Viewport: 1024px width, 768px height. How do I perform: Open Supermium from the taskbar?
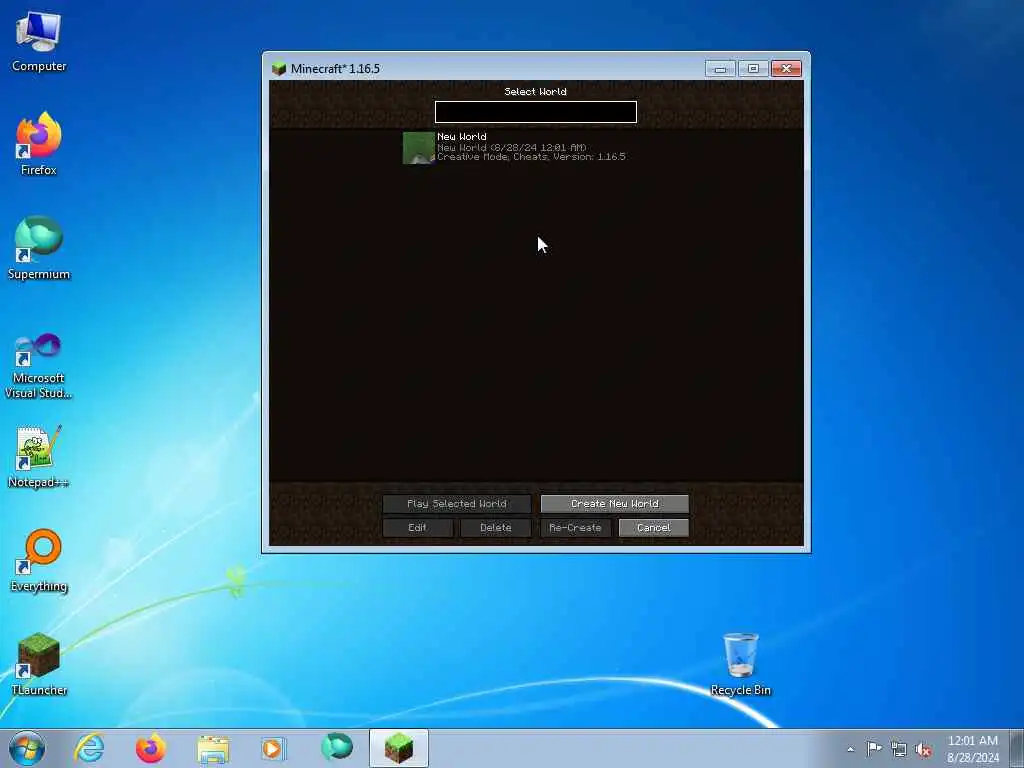(x=337, y=748)
